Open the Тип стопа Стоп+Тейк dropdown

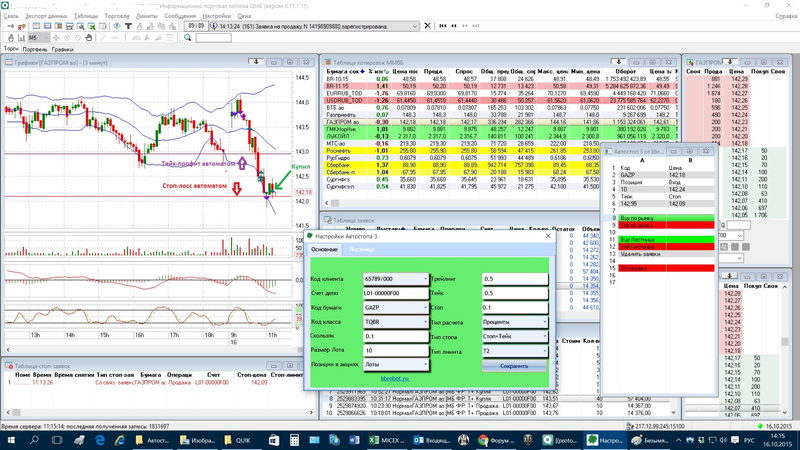(547, 337)
